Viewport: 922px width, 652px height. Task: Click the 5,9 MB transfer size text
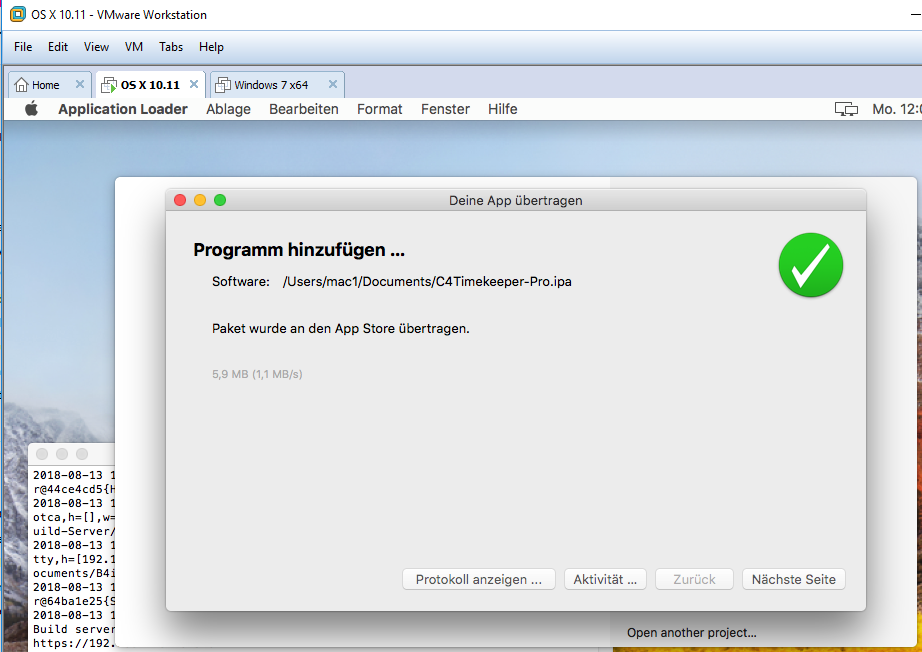click(257, 374)
